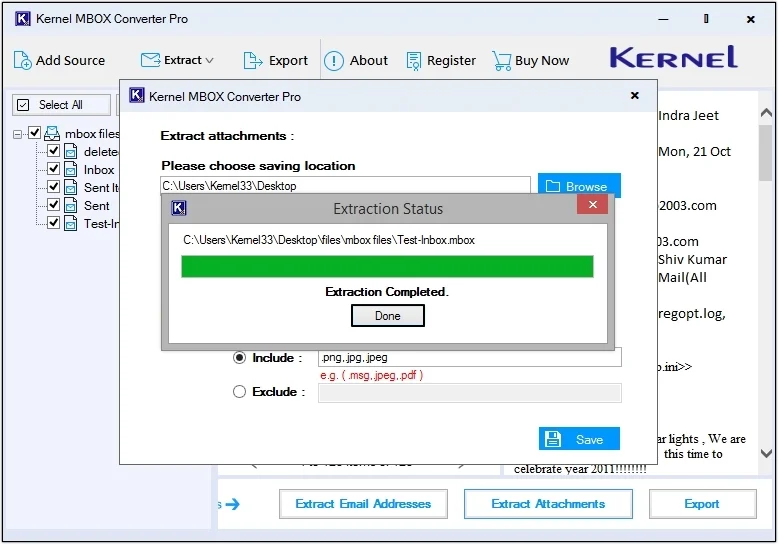Click the Inbox mail file icon

click(71, 169)
